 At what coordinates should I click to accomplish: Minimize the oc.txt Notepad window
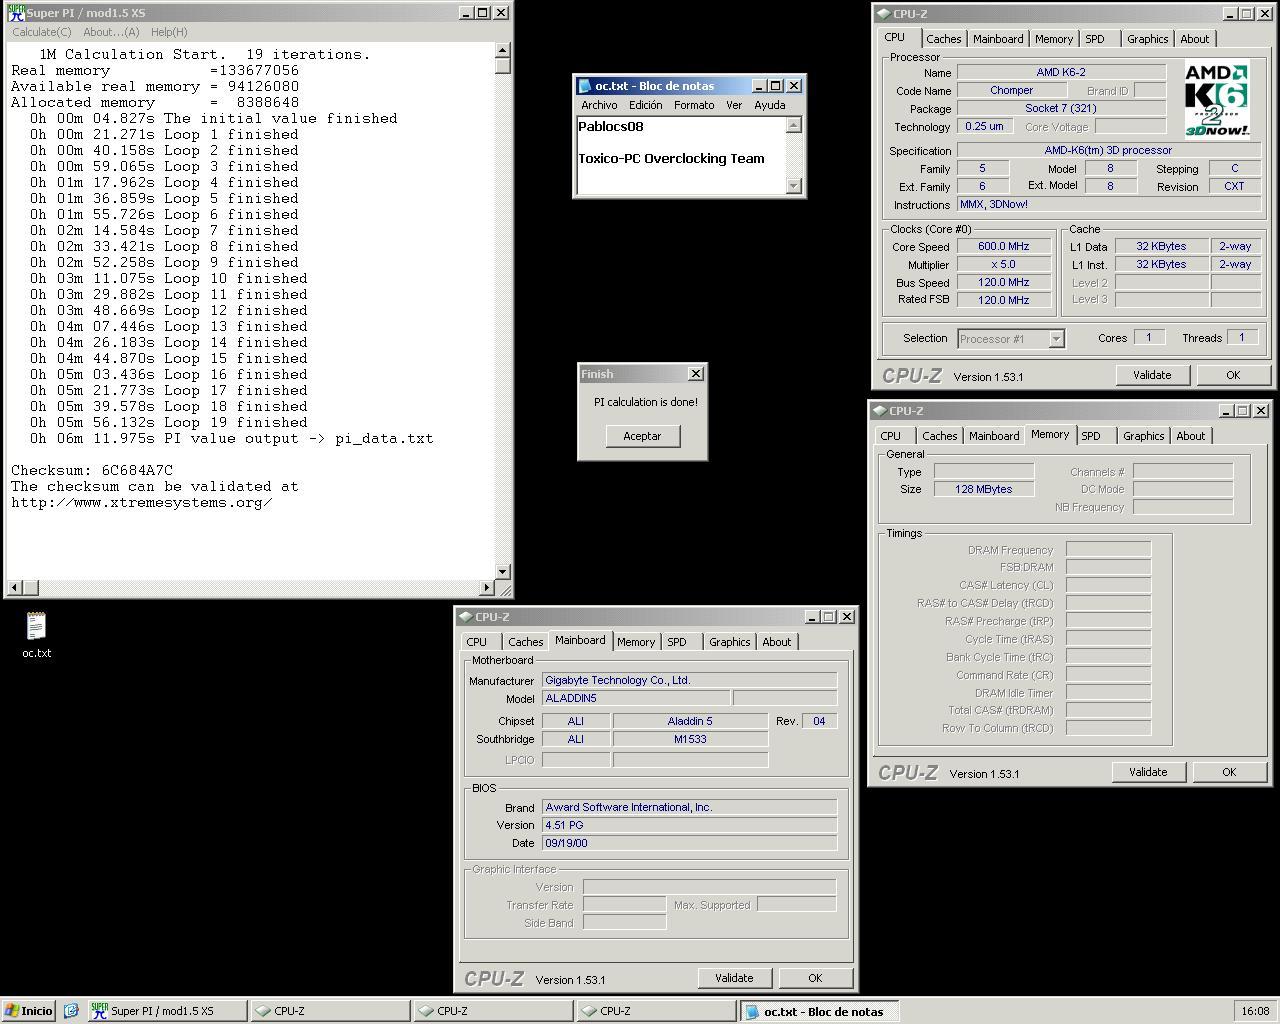coord(758,86)
